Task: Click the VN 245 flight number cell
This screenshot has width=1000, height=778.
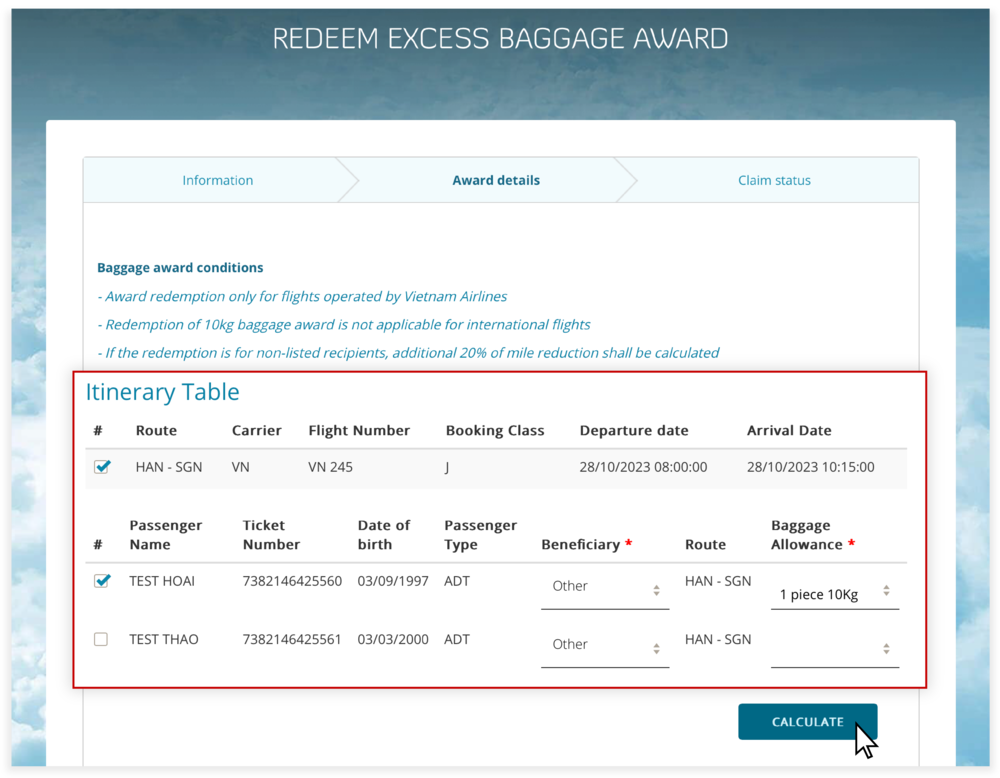Action: (330, 467)
